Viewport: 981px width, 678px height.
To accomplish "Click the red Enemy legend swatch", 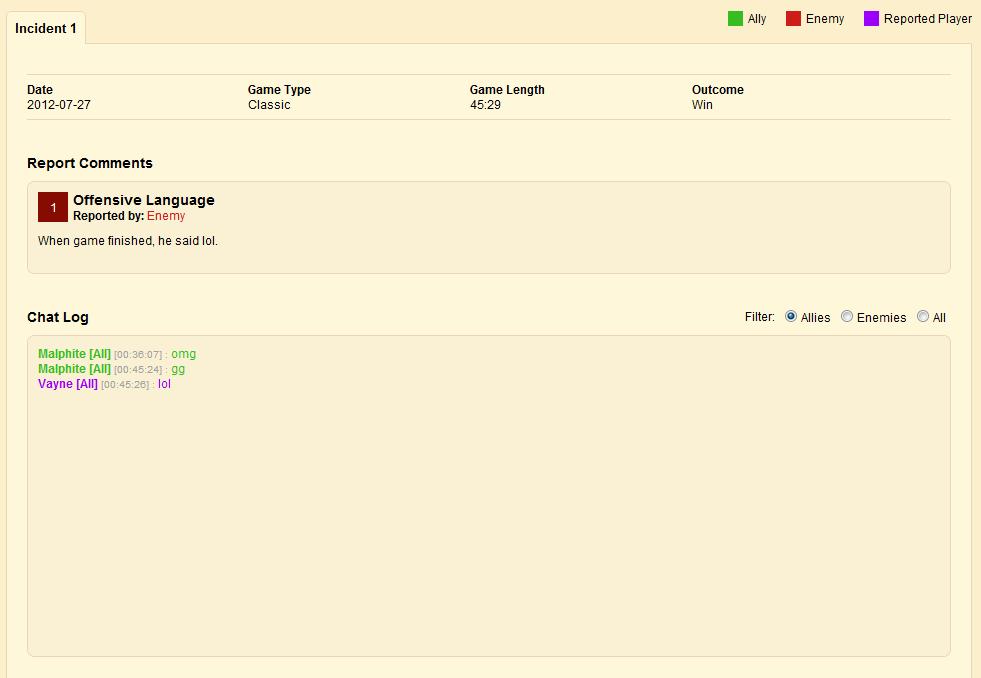I will [793, 18].
